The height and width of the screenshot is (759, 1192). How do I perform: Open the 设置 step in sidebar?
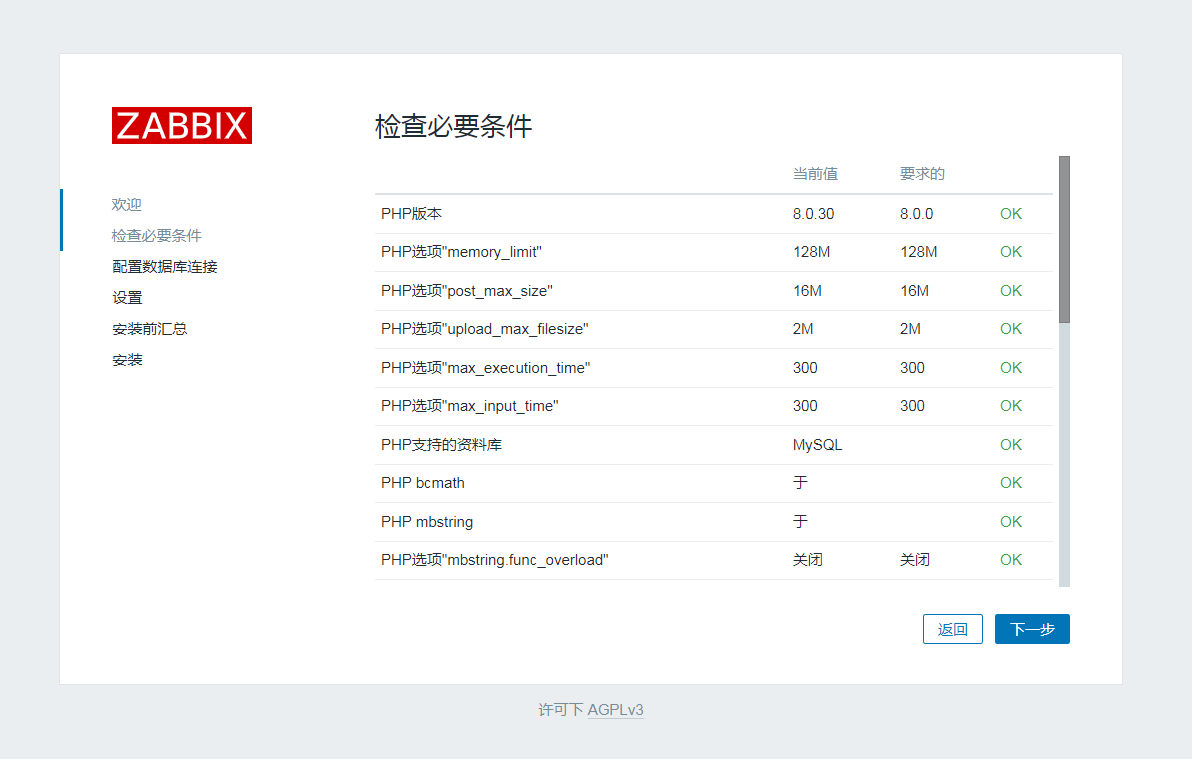click(127, 298)
